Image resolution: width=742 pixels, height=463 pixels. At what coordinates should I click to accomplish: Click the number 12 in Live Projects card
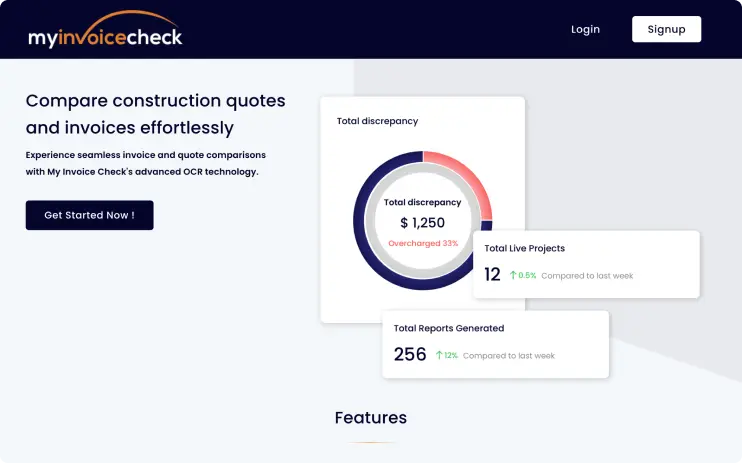[x=492, y=275]
